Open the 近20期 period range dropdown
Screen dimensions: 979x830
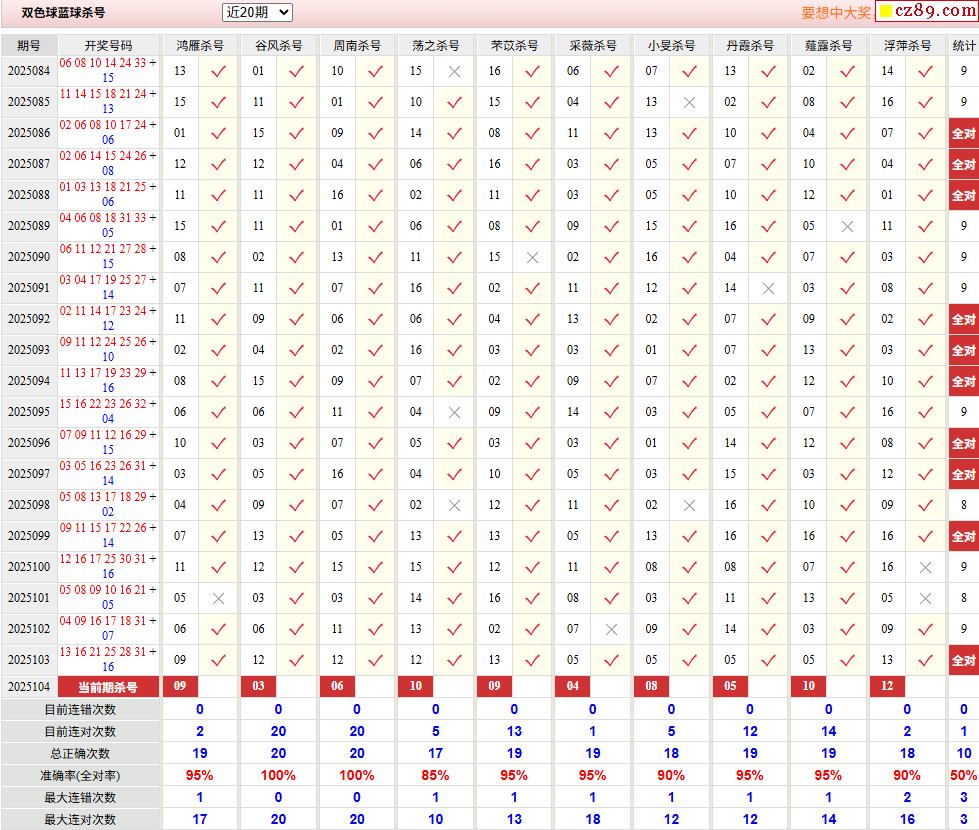click(x=257, y=12)
